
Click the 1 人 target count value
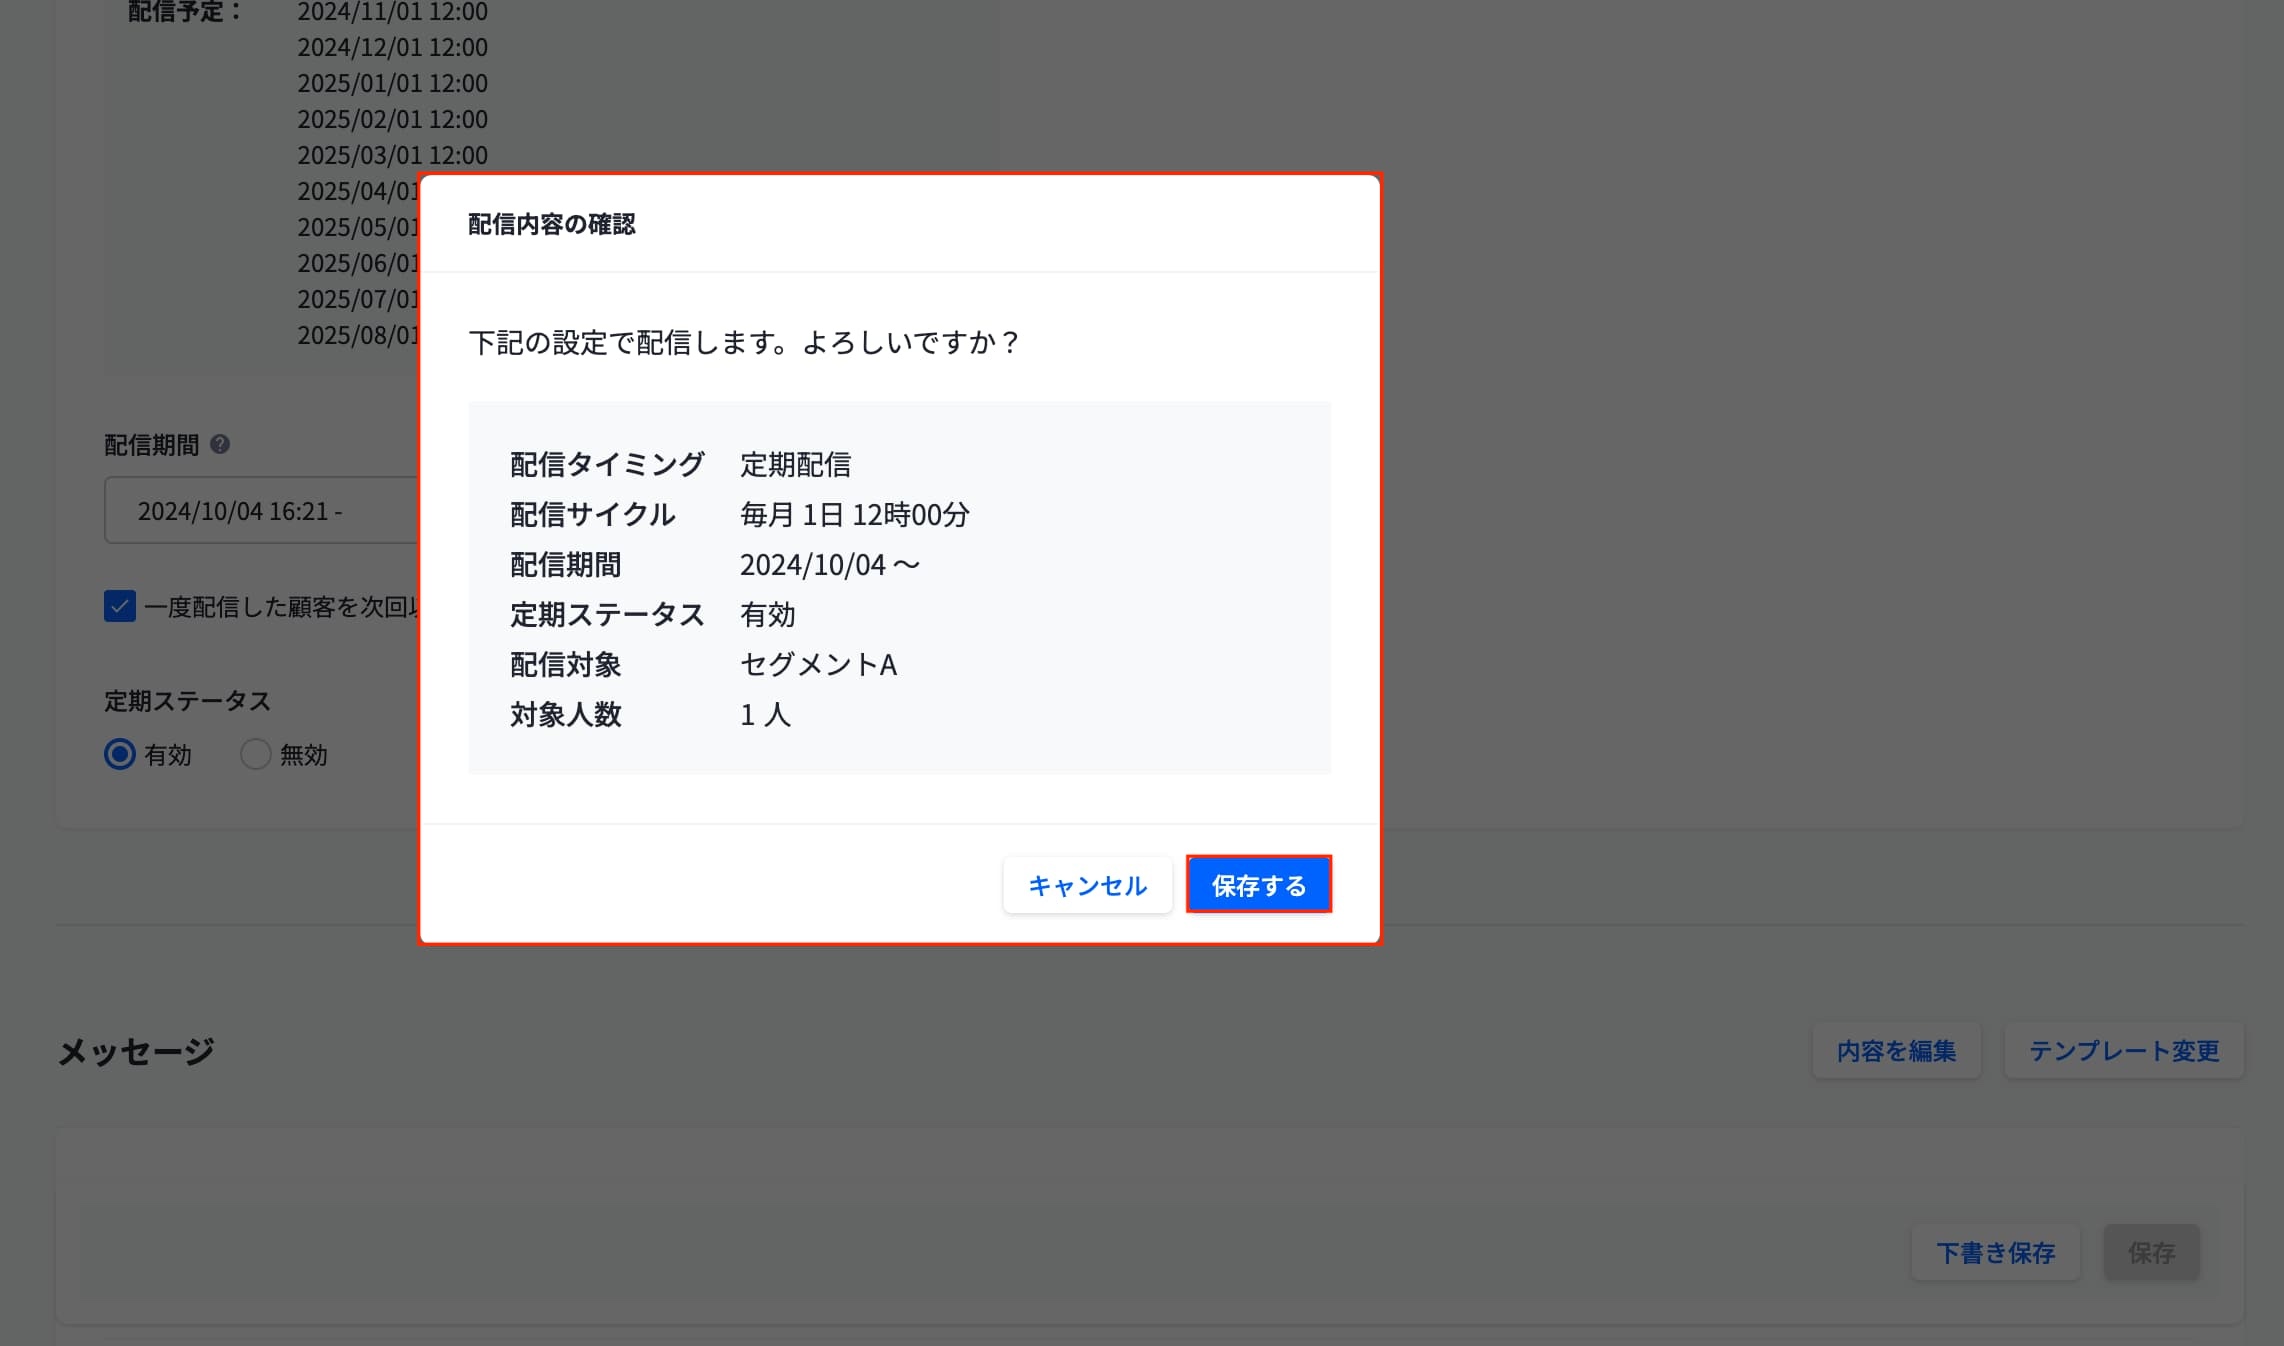coord(765,715)
